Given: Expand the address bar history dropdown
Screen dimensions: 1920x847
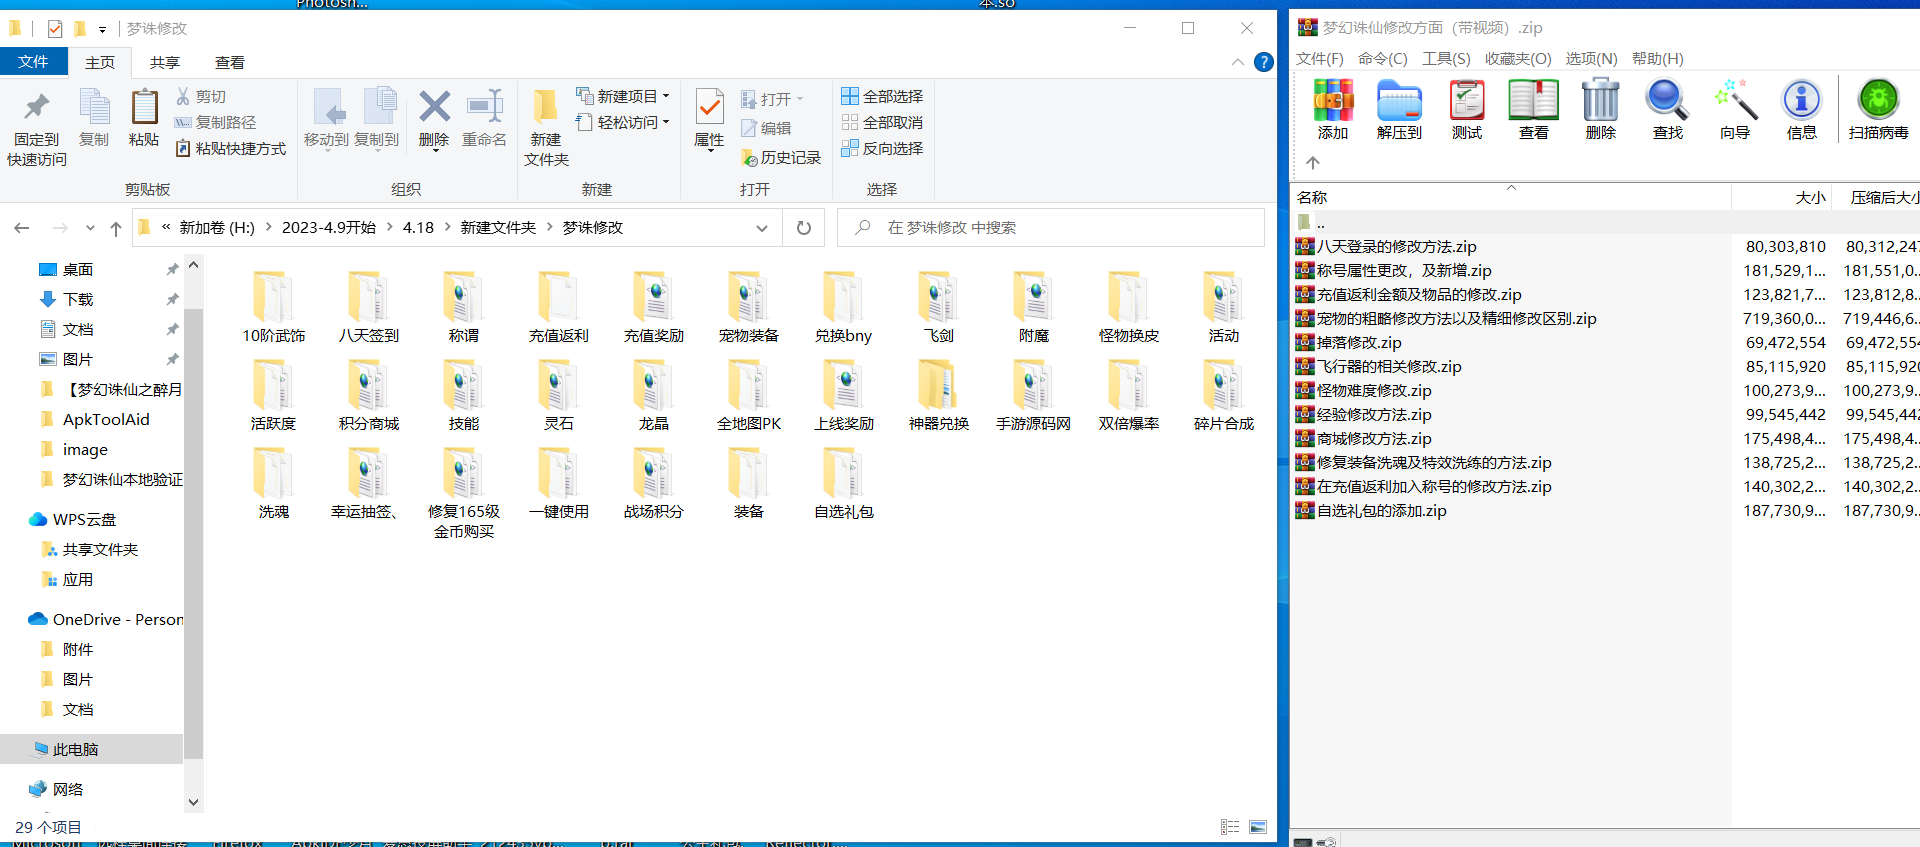Looking at the screenshot, I should coord(762,228).
